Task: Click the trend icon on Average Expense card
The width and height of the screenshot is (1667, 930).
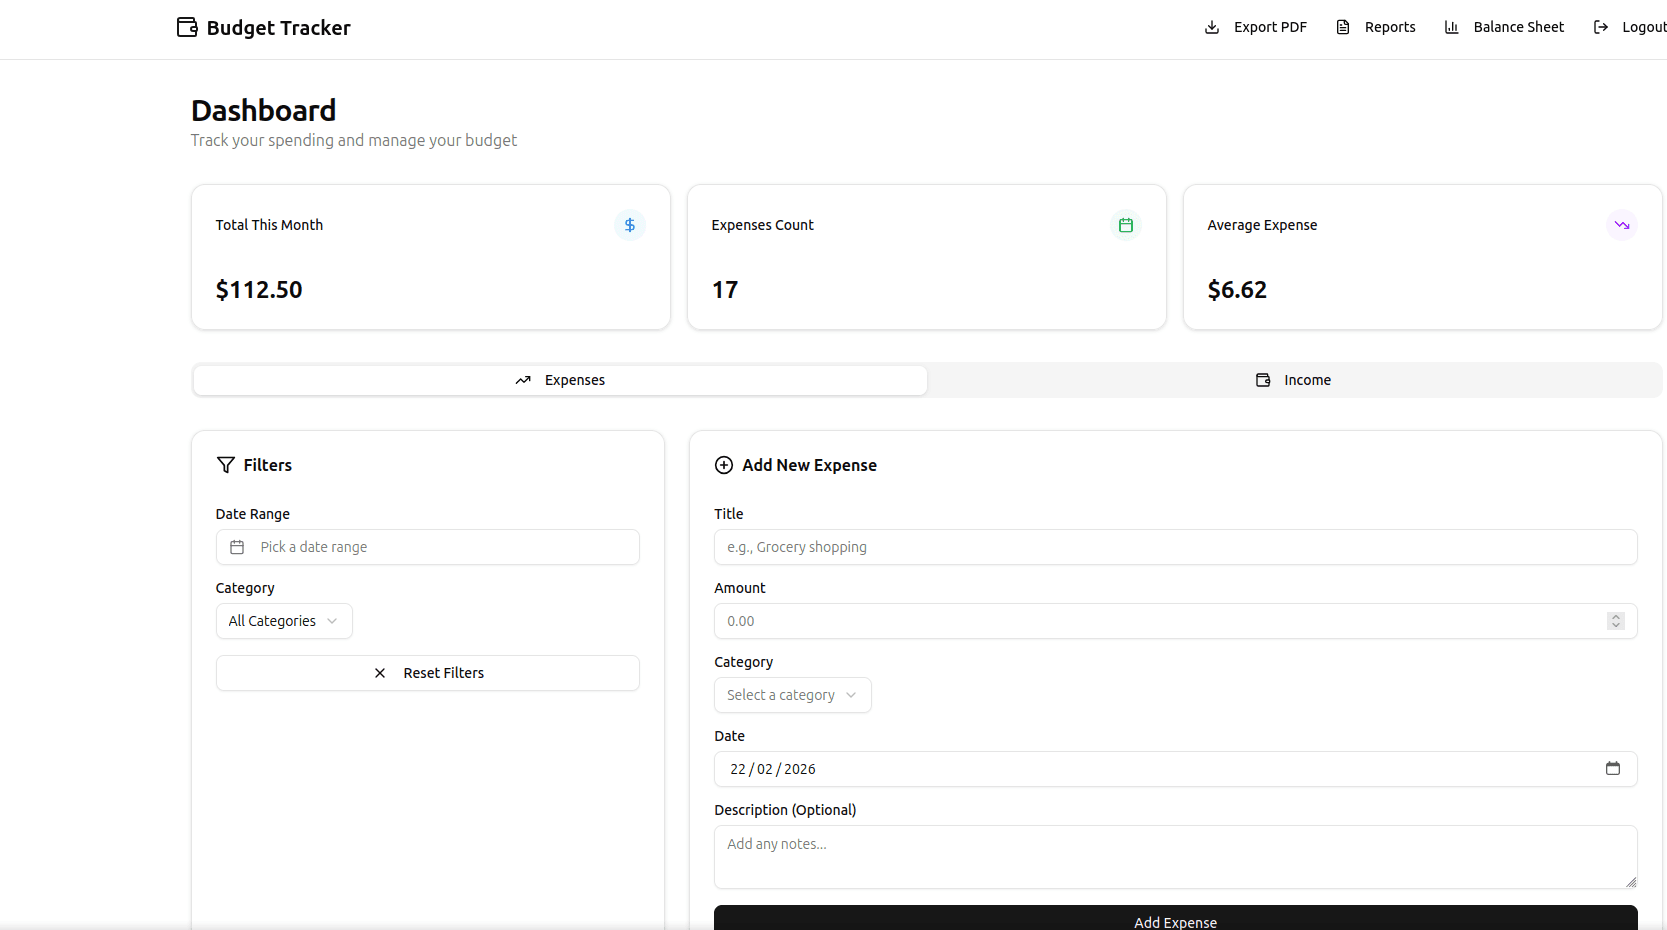Action: pyautogui.click(x=1621, y=225)
